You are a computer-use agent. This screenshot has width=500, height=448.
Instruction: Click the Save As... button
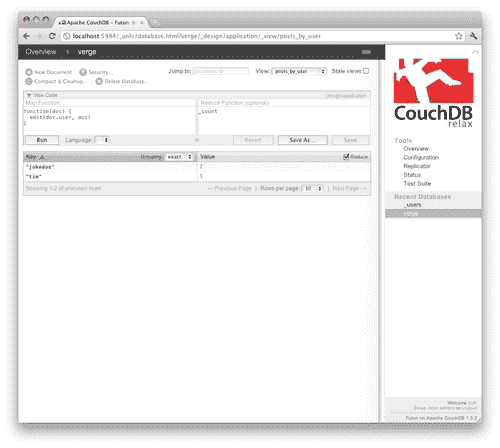coord(303,140)
